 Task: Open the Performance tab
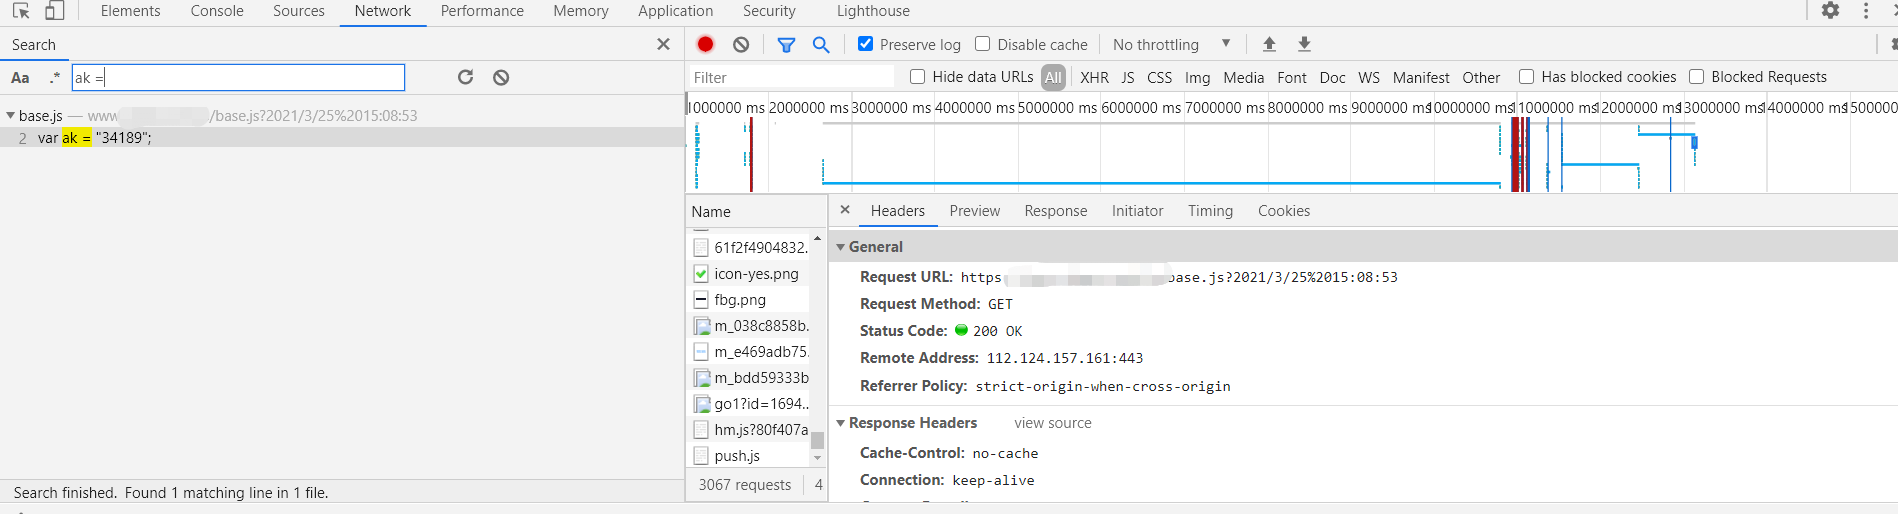coord(482,11)
